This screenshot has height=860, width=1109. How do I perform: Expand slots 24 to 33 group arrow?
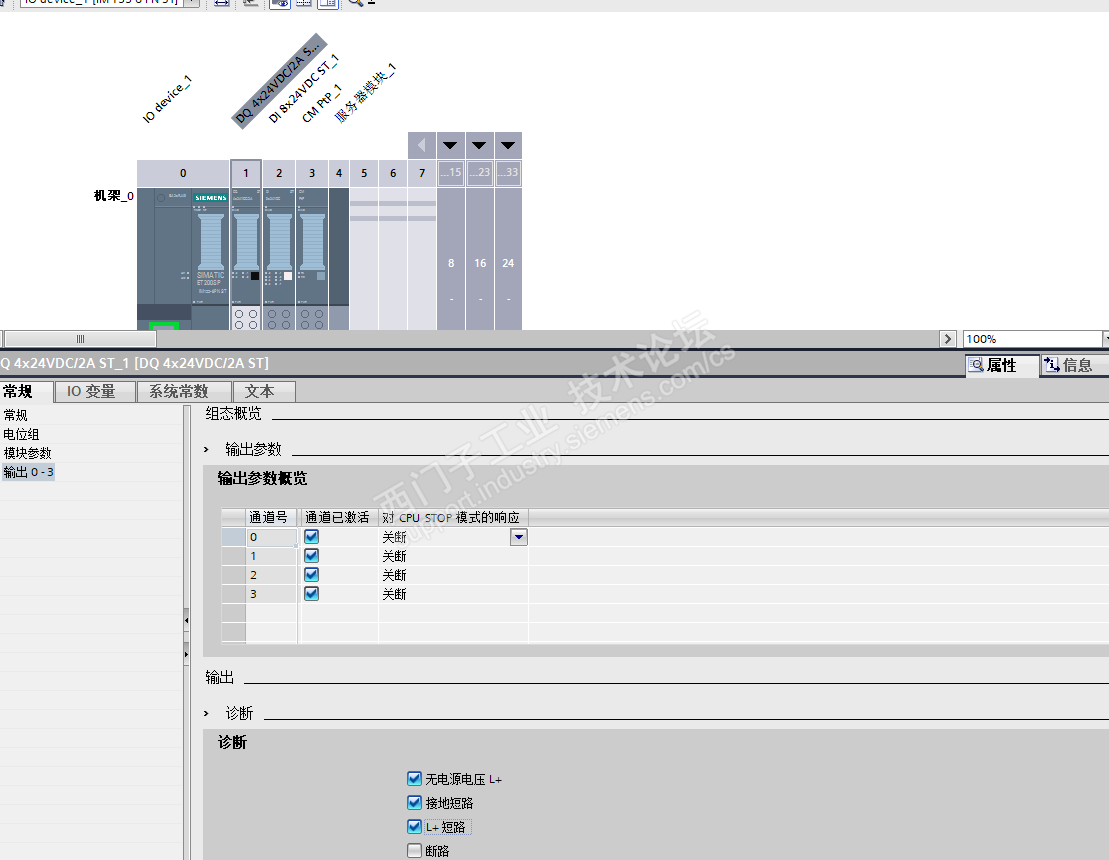point(508,146)
